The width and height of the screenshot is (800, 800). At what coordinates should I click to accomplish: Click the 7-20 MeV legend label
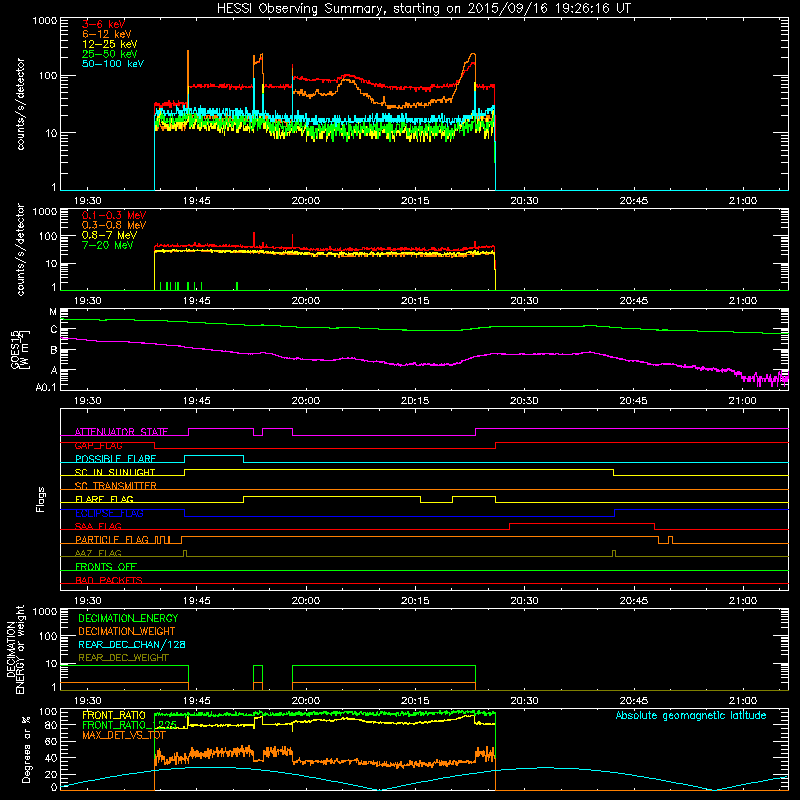[x=107, y=245]
